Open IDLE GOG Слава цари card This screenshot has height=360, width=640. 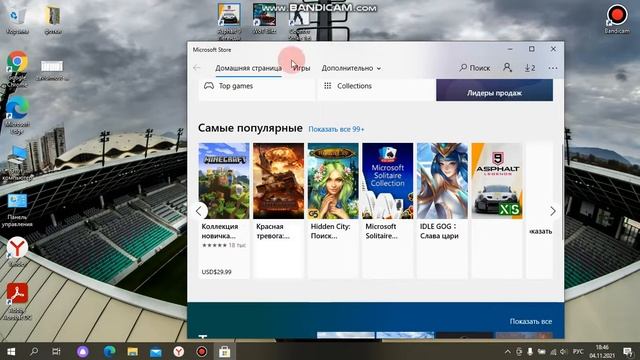tap(442, 211)
